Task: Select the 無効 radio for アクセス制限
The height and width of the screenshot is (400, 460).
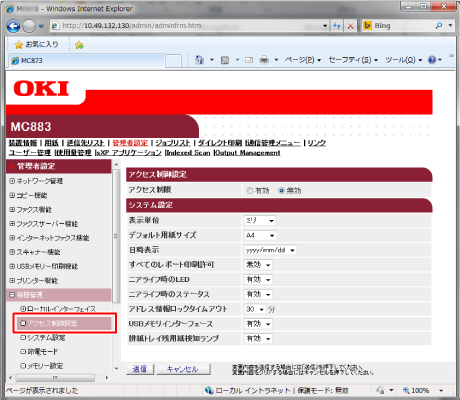Action: pos(281,191)
